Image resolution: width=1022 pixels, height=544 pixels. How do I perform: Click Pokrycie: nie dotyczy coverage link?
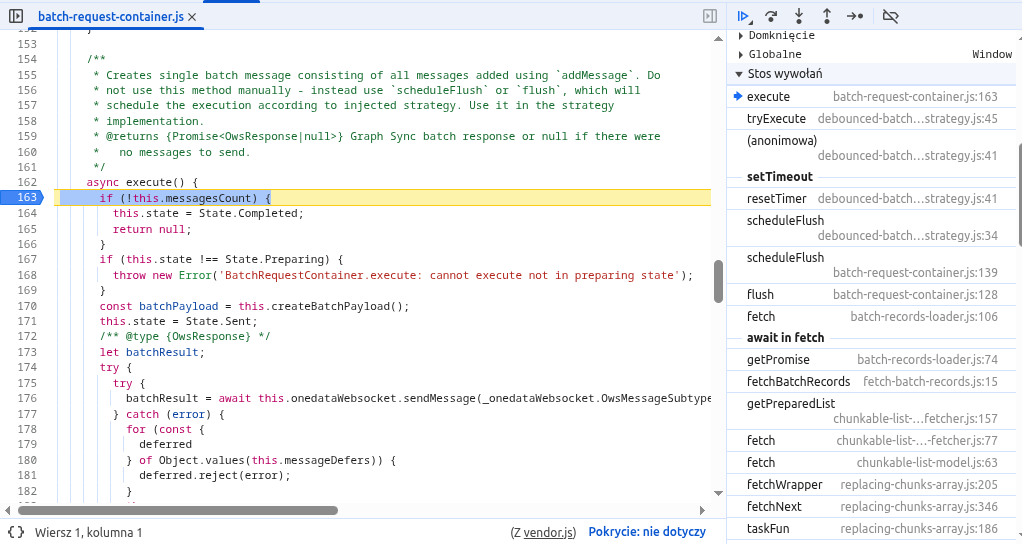point(647,533)
